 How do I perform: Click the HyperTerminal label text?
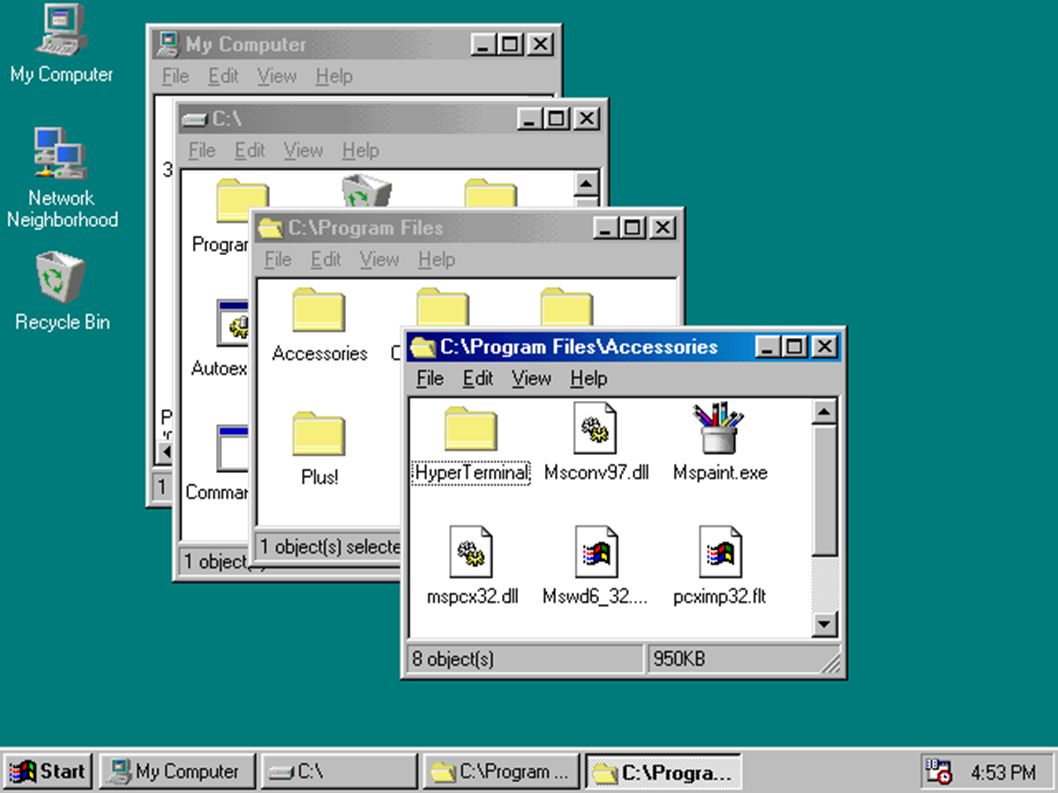(x=471, y=472)
